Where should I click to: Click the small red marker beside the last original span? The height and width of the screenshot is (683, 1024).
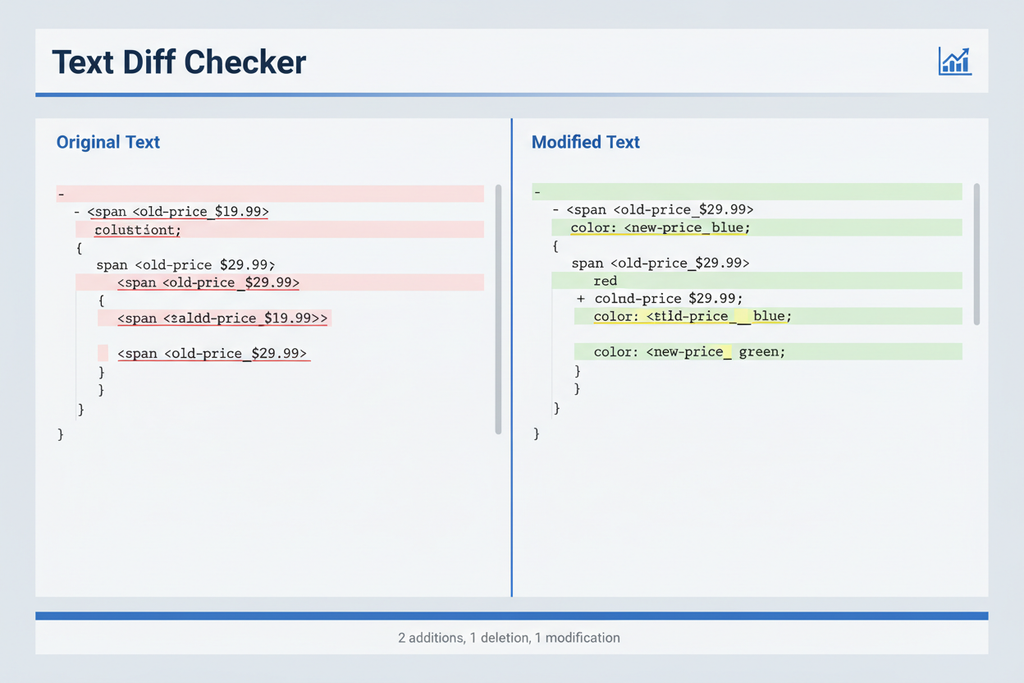tap(103, 353)
